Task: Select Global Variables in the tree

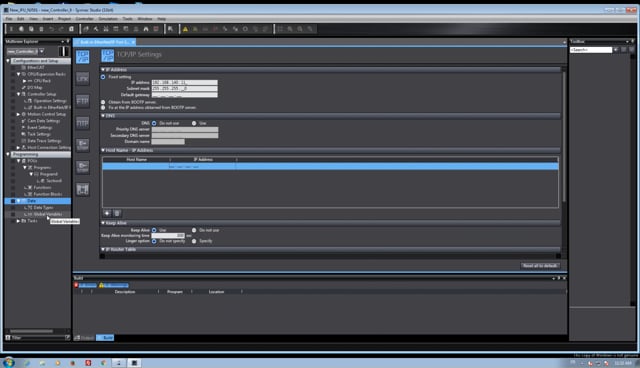Action: 48,214
